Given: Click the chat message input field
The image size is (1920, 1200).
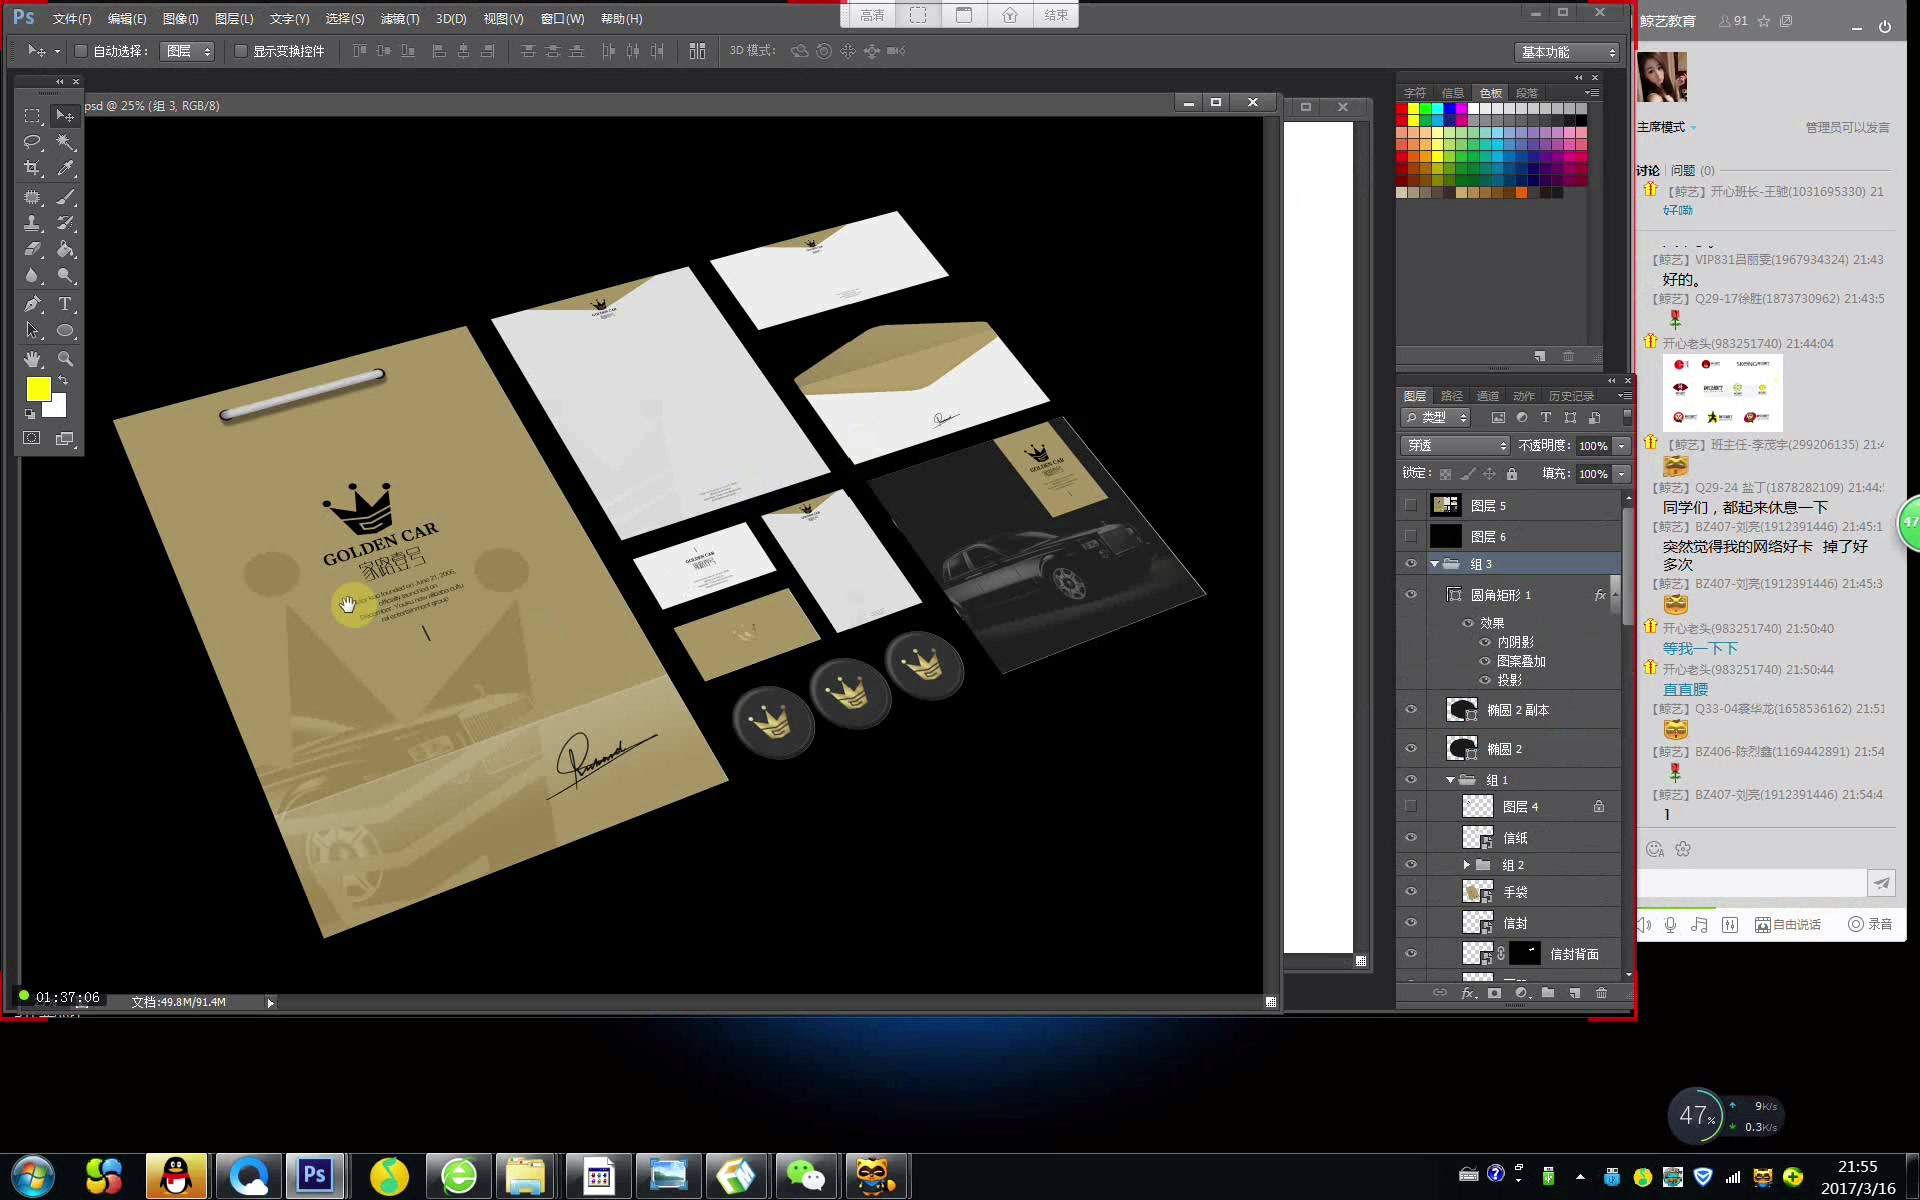Looking at the screenshot, I should click(1750, 883).
